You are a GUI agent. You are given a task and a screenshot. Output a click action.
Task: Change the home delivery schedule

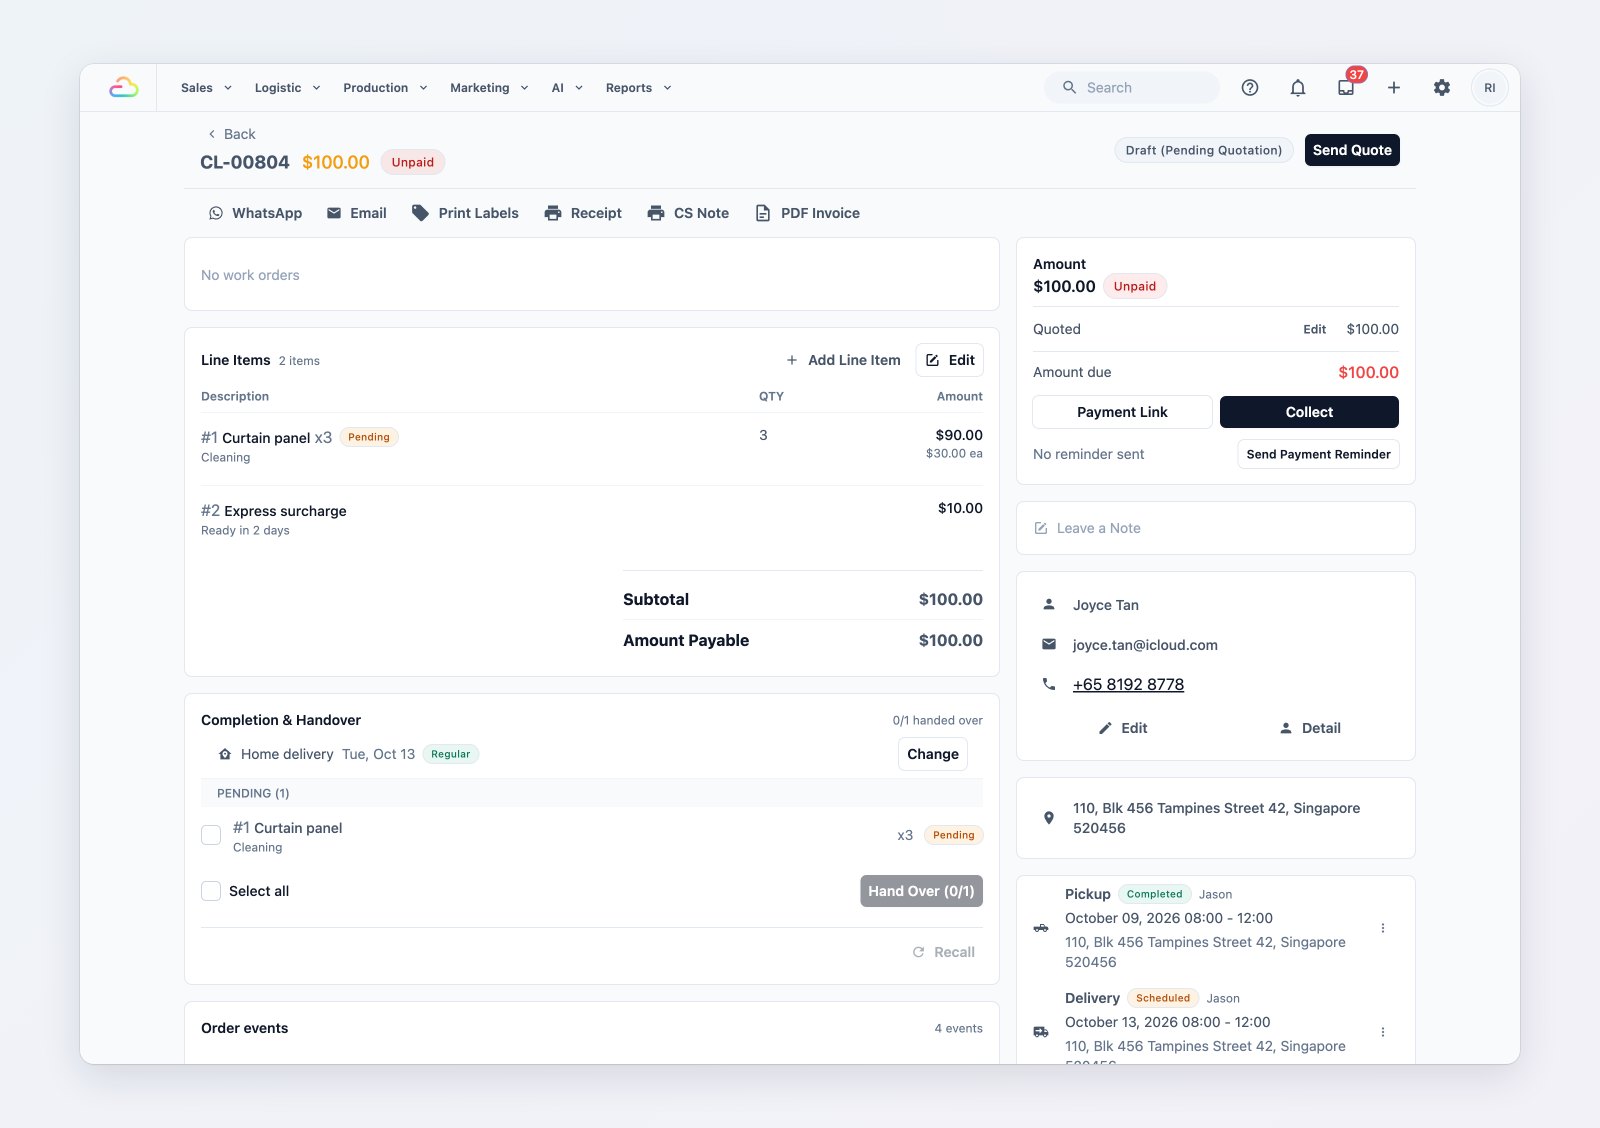pyautogui.click(x=933, y=754)
